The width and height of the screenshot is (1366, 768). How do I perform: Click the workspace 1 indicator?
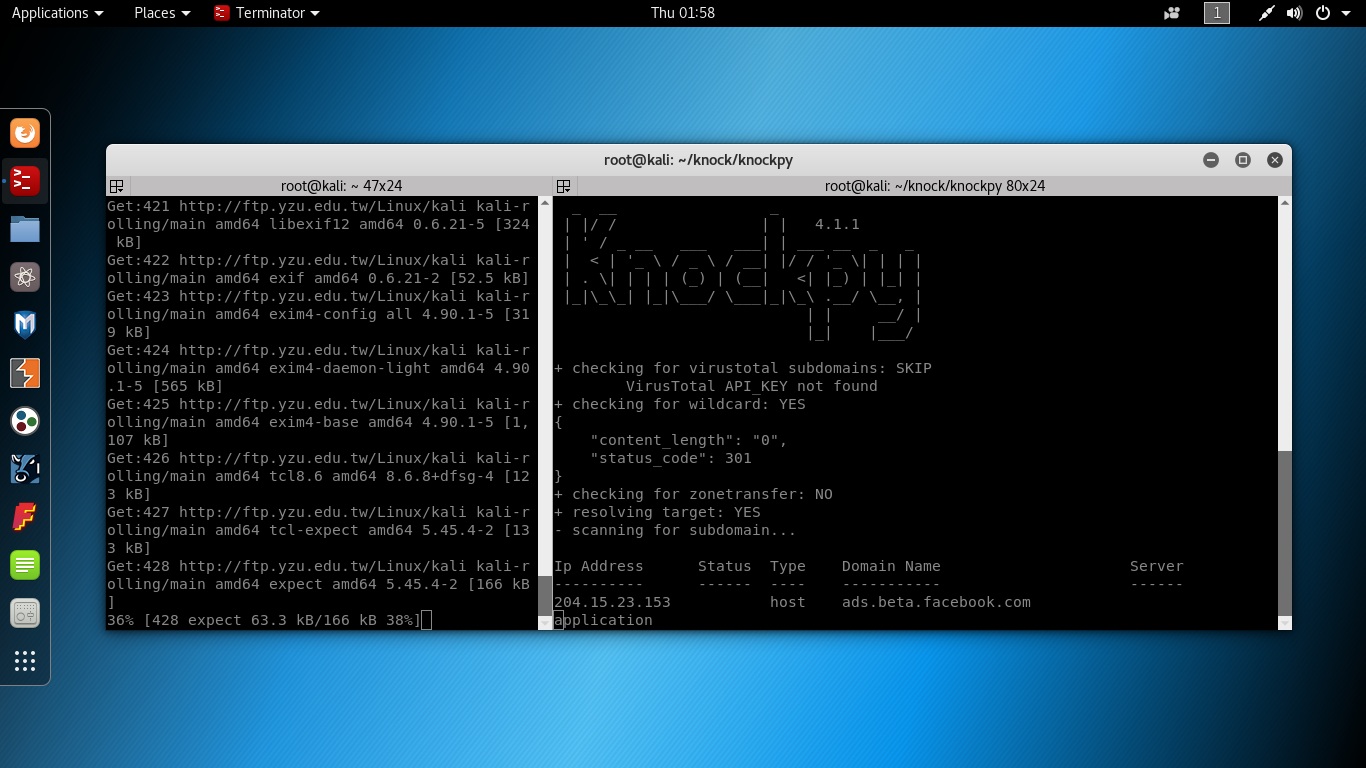coord(1217,13)
